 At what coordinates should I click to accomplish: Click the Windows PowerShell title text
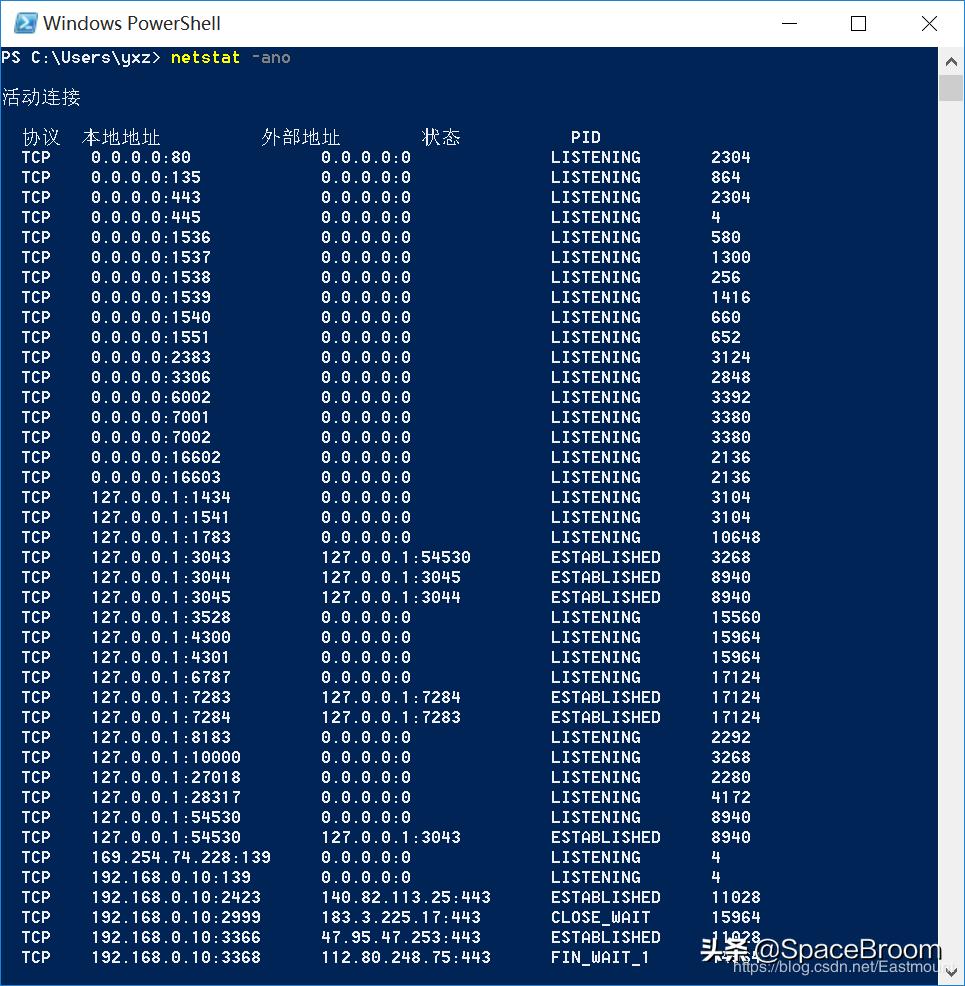(x=131, y=23)
